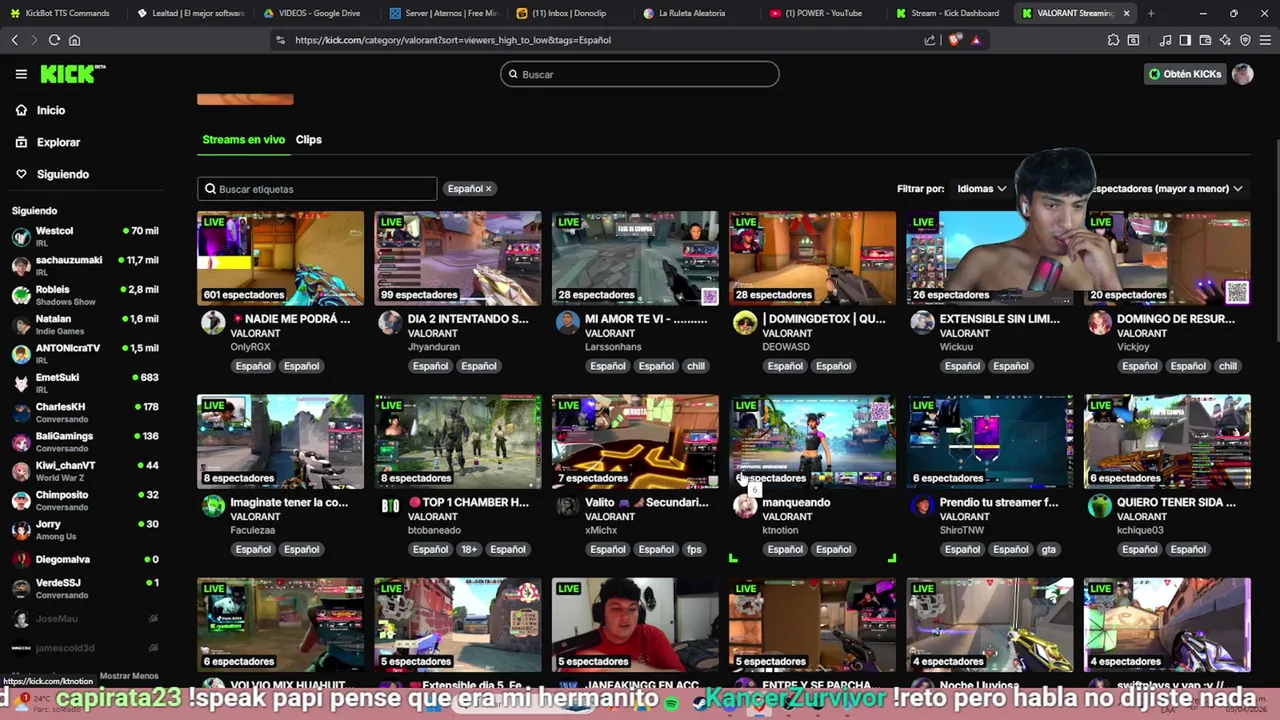1280x720 pixels.
Task: Click Mostrar Menos in the sidebar
Action: (x=129, y=676)
